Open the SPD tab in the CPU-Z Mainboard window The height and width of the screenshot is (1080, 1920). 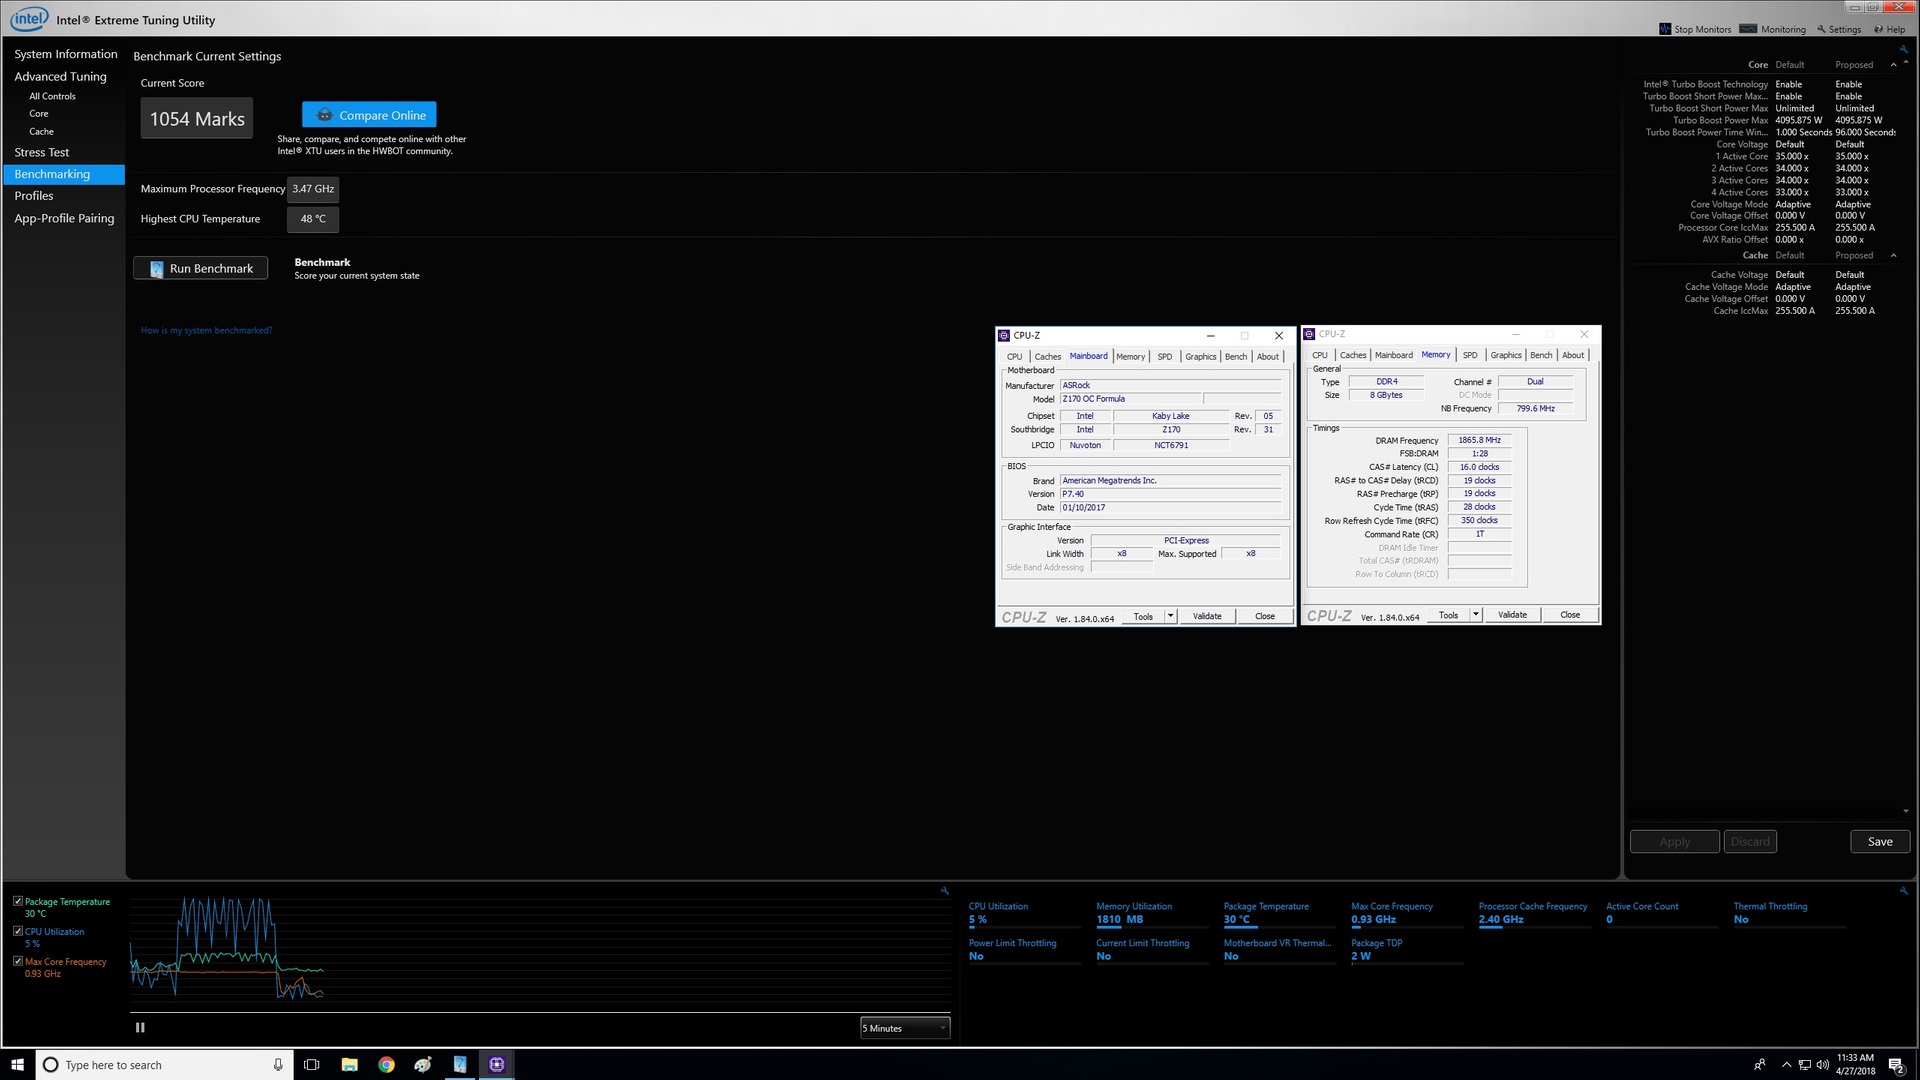[1164, 356]
